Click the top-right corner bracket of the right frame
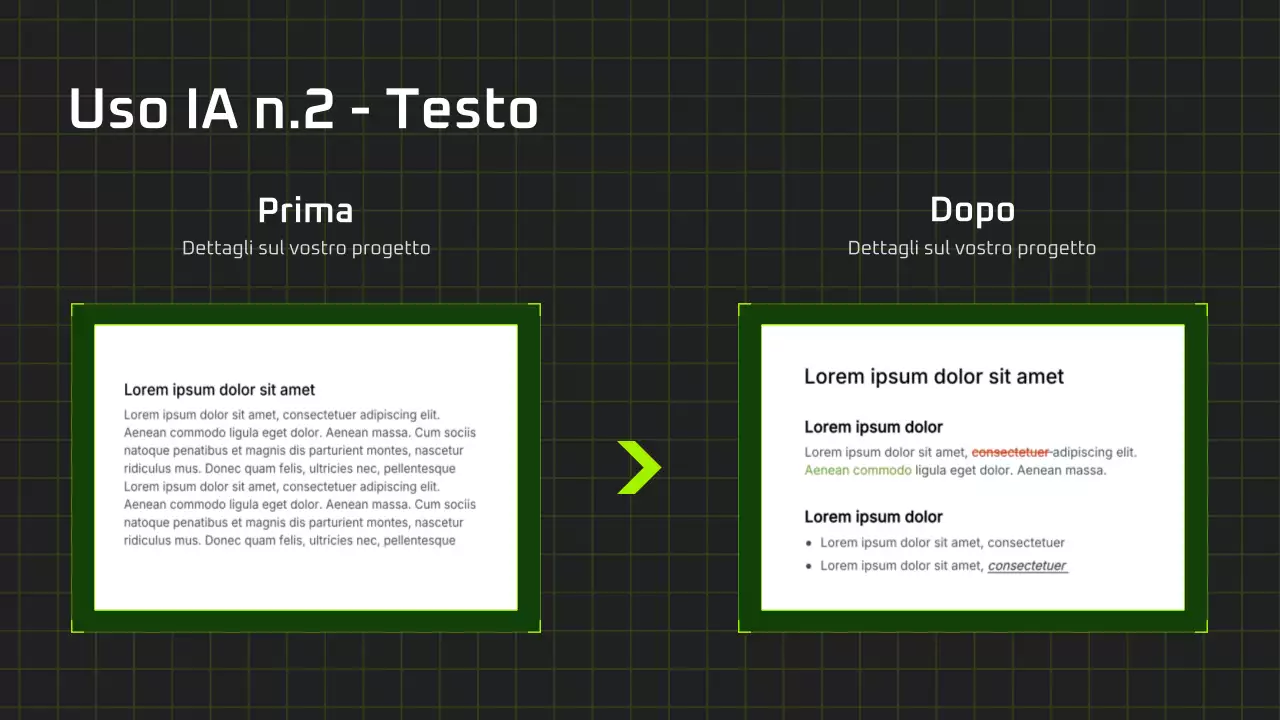The width and height of the screenshot is (1280, 720). [x=1205, y=306]
